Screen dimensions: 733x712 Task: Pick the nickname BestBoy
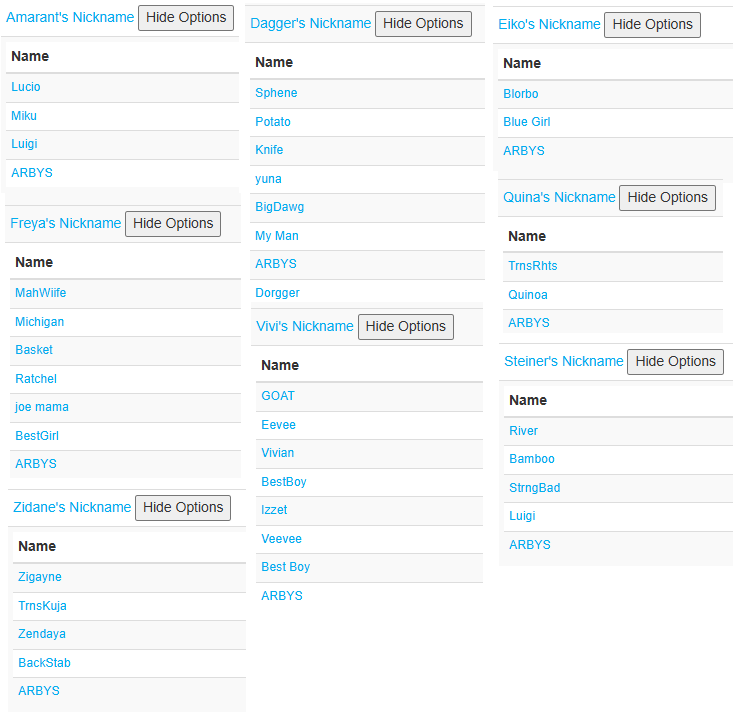point(284,482)
